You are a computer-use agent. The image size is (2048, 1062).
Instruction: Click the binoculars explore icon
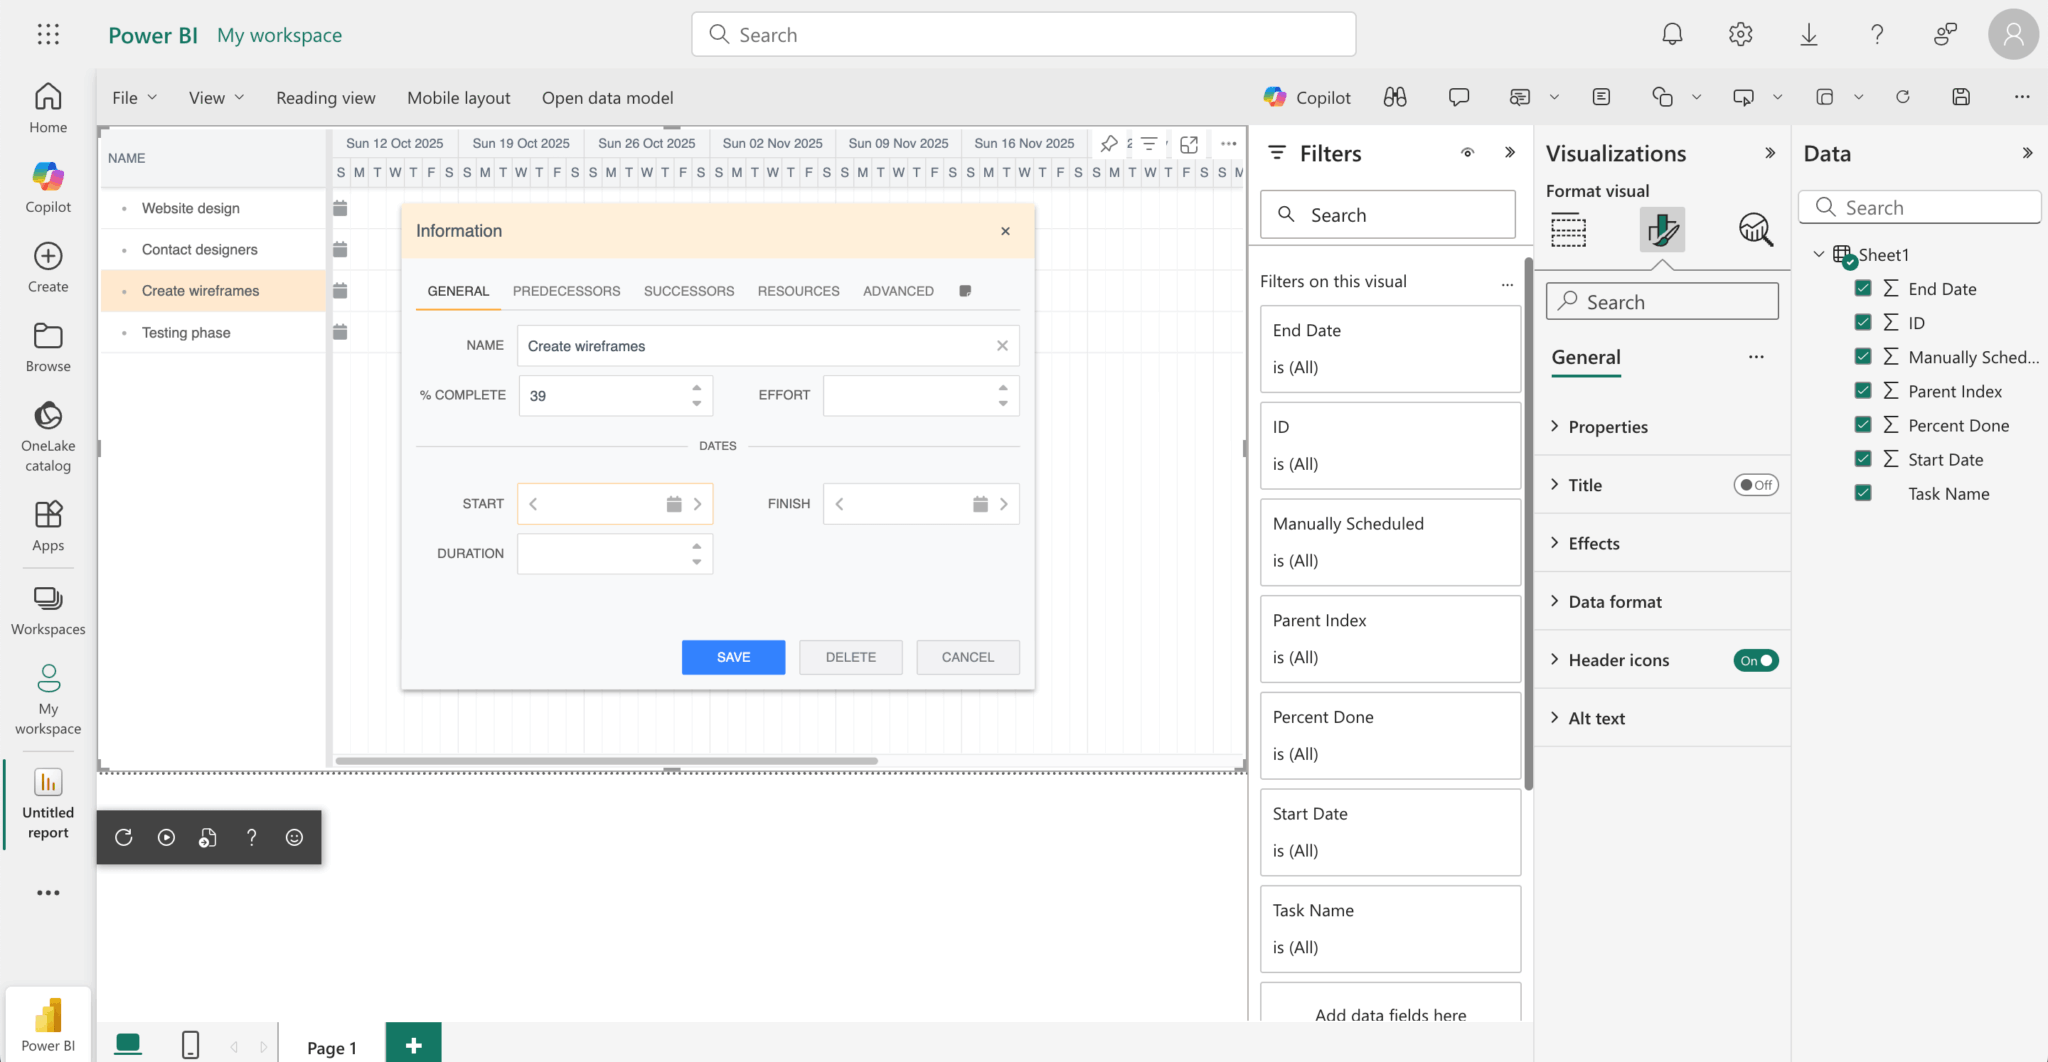[1395, 97]
